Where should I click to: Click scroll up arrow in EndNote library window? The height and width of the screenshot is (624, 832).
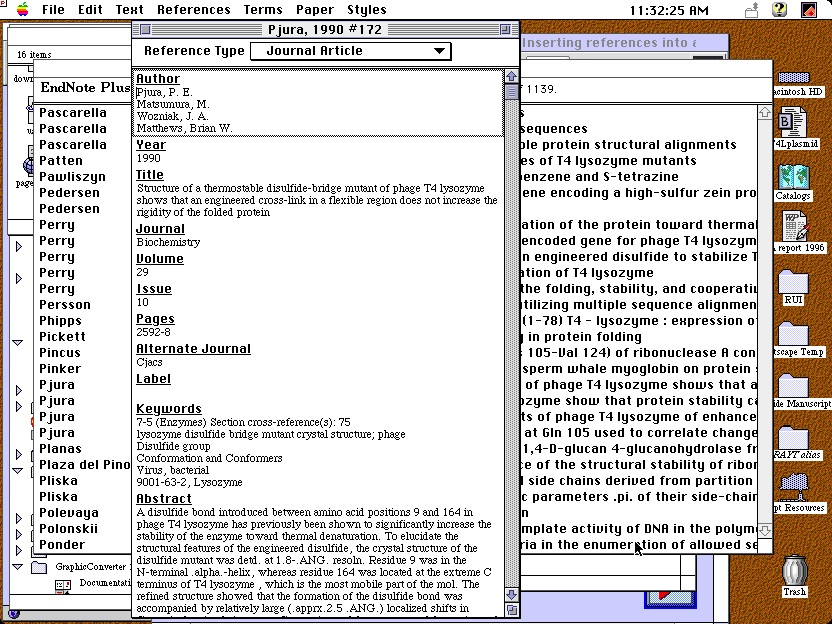(x=765, y=112)
